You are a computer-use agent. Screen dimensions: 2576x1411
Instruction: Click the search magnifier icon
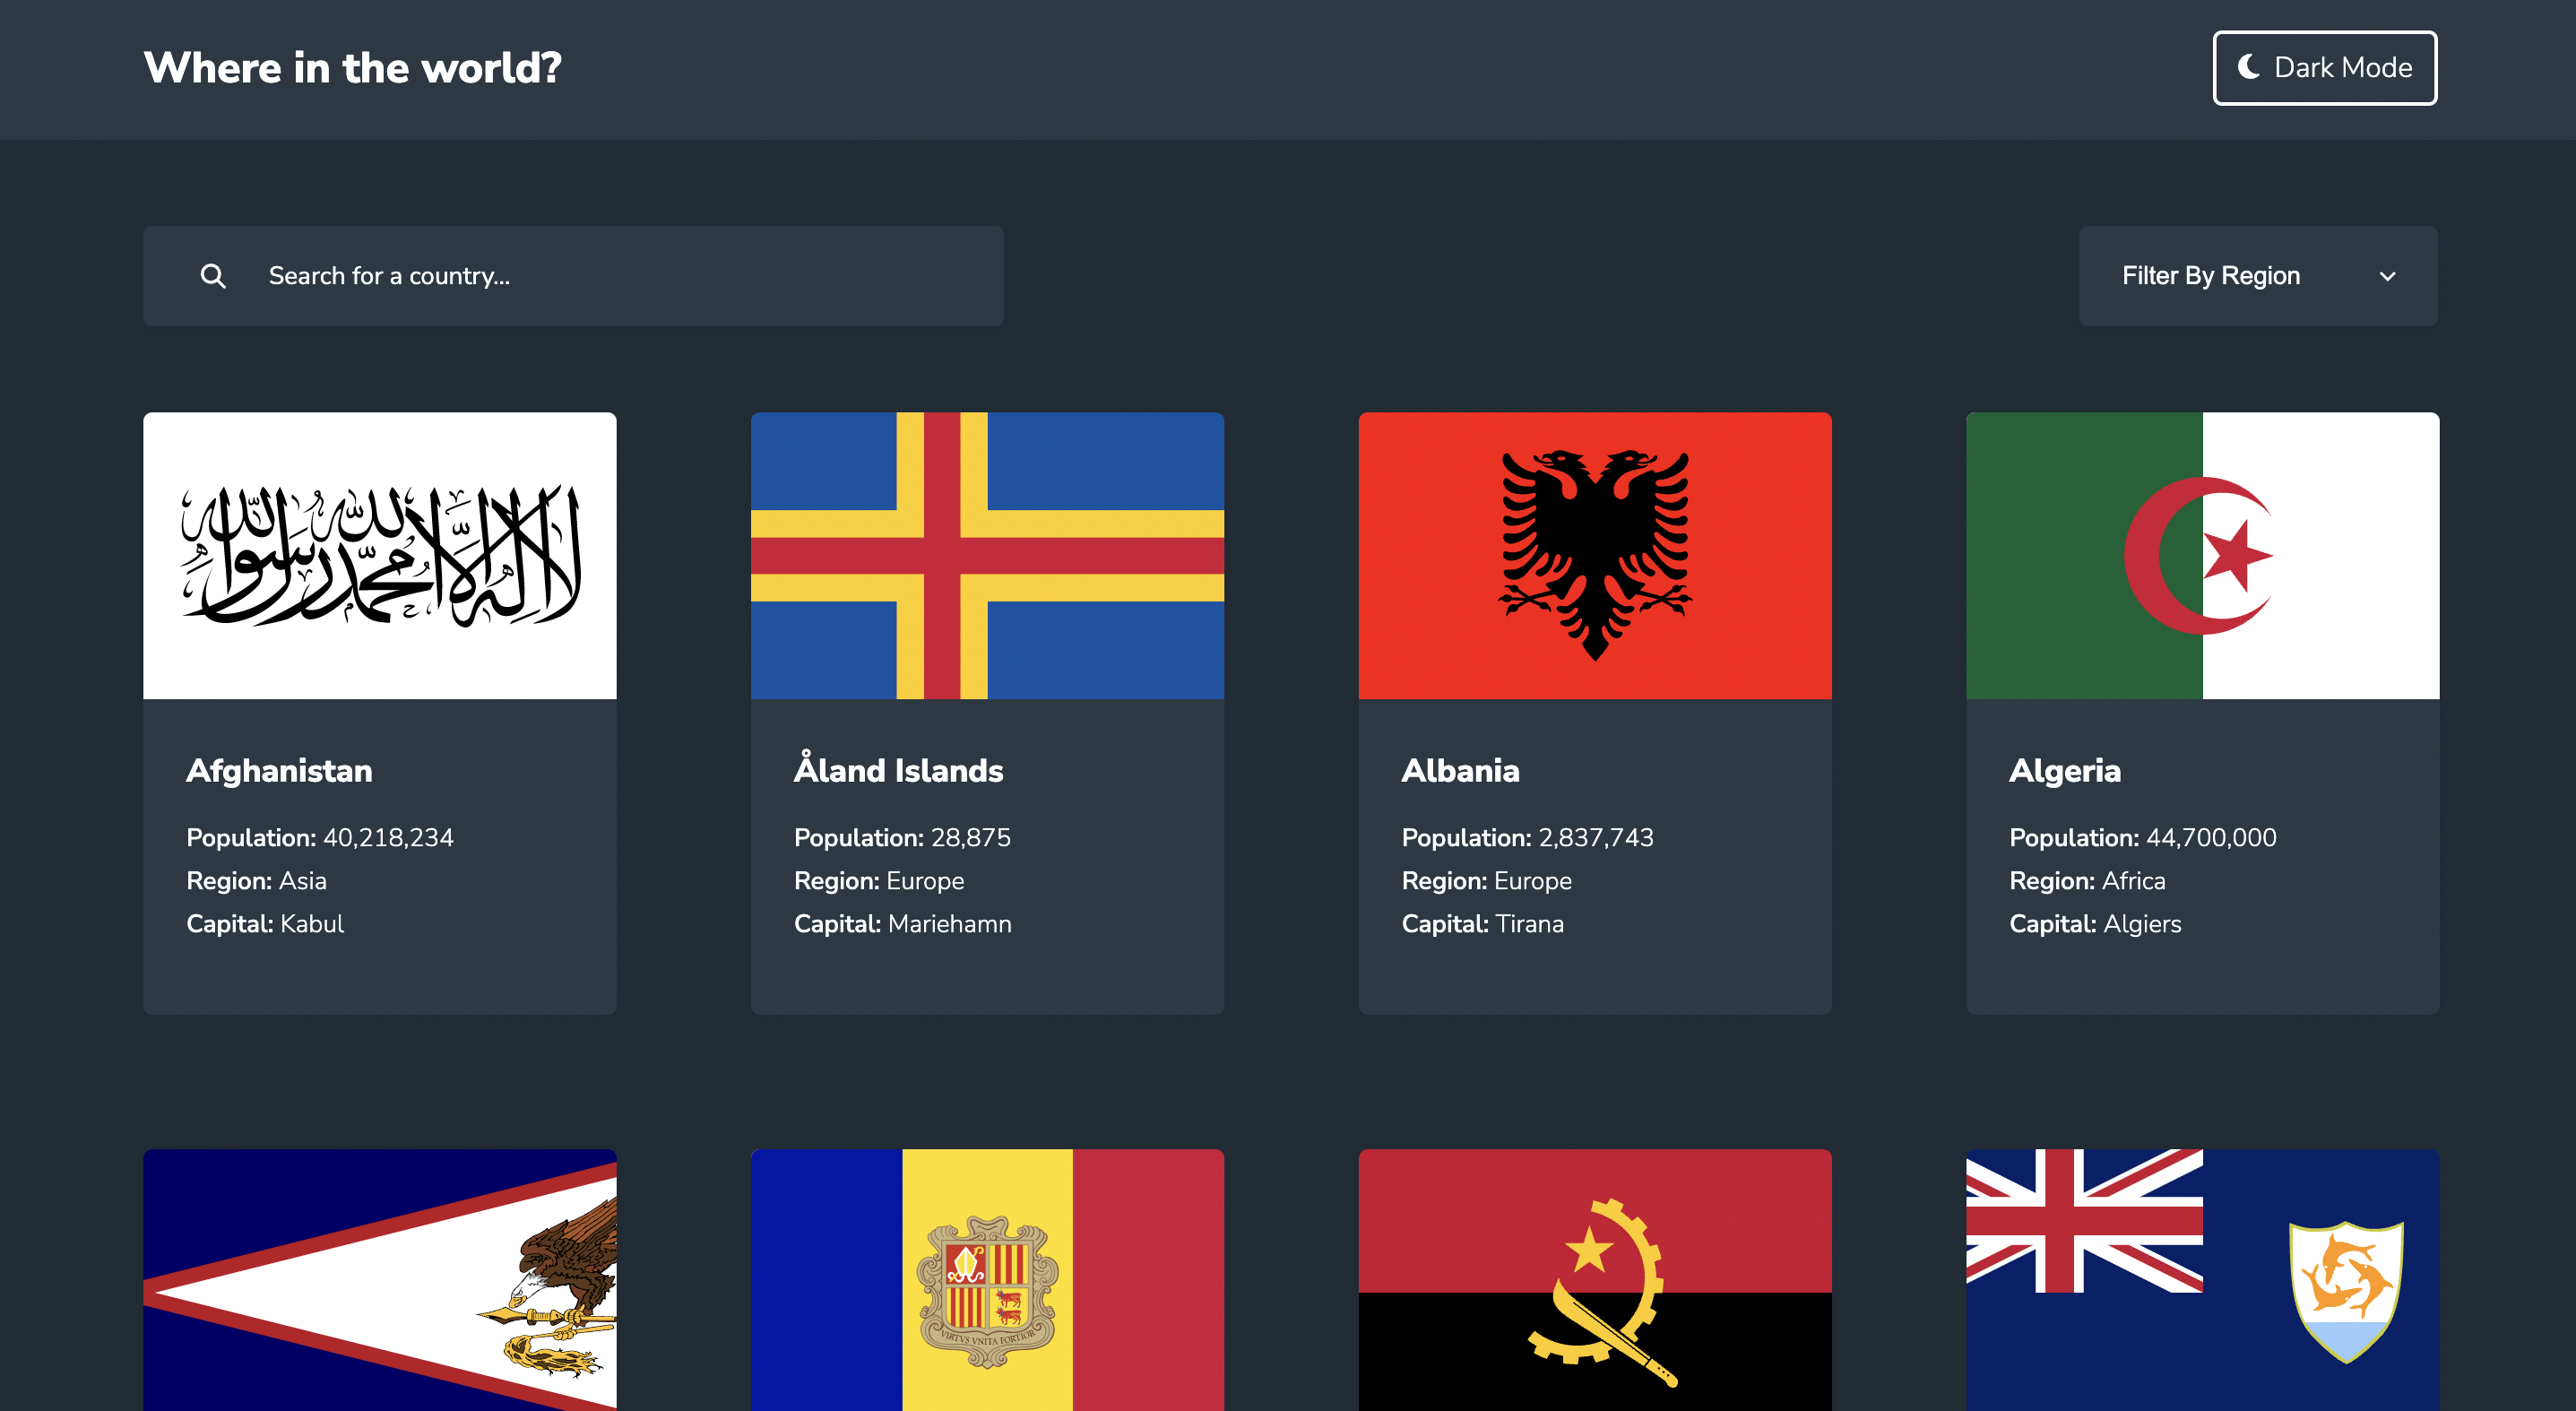213,276
